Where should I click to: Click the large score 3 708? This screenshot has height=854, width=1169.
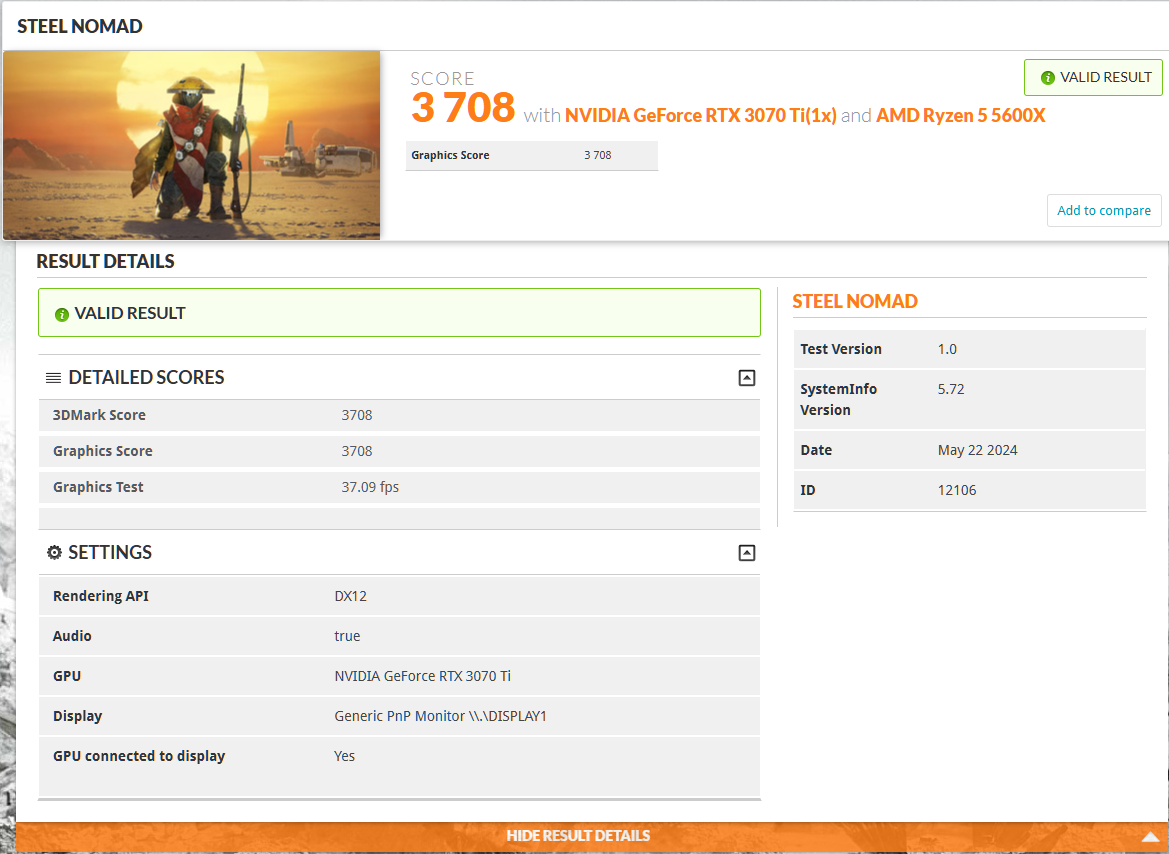pos(462,107)
